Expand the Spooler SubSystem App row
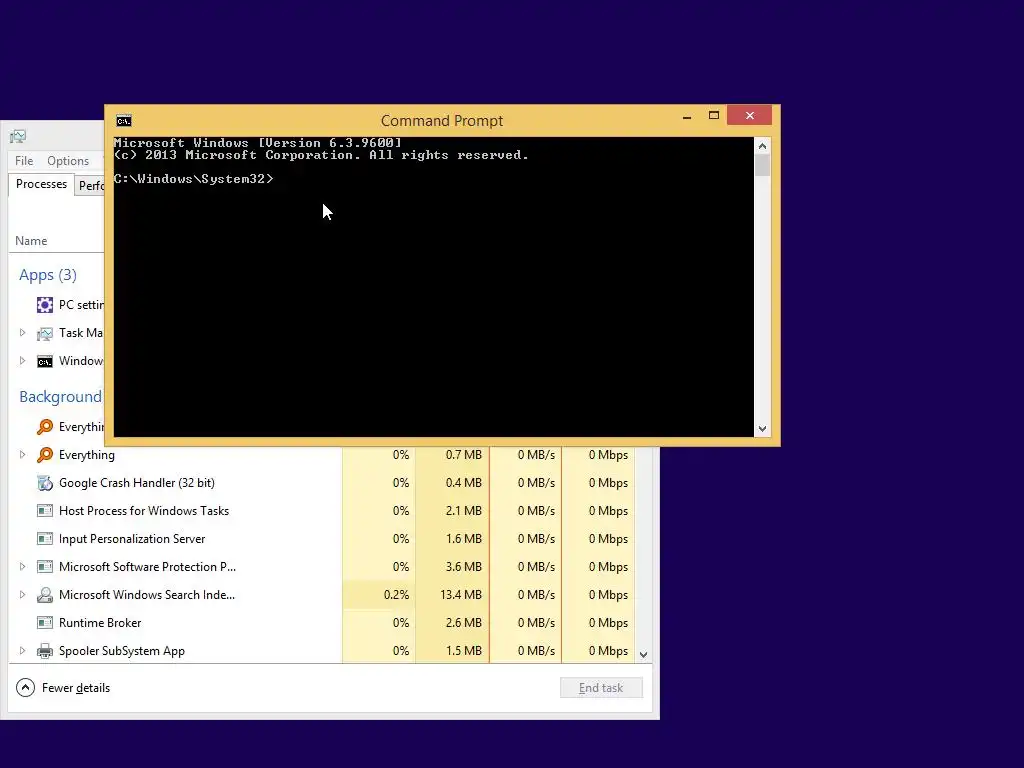 click(22, 651)
